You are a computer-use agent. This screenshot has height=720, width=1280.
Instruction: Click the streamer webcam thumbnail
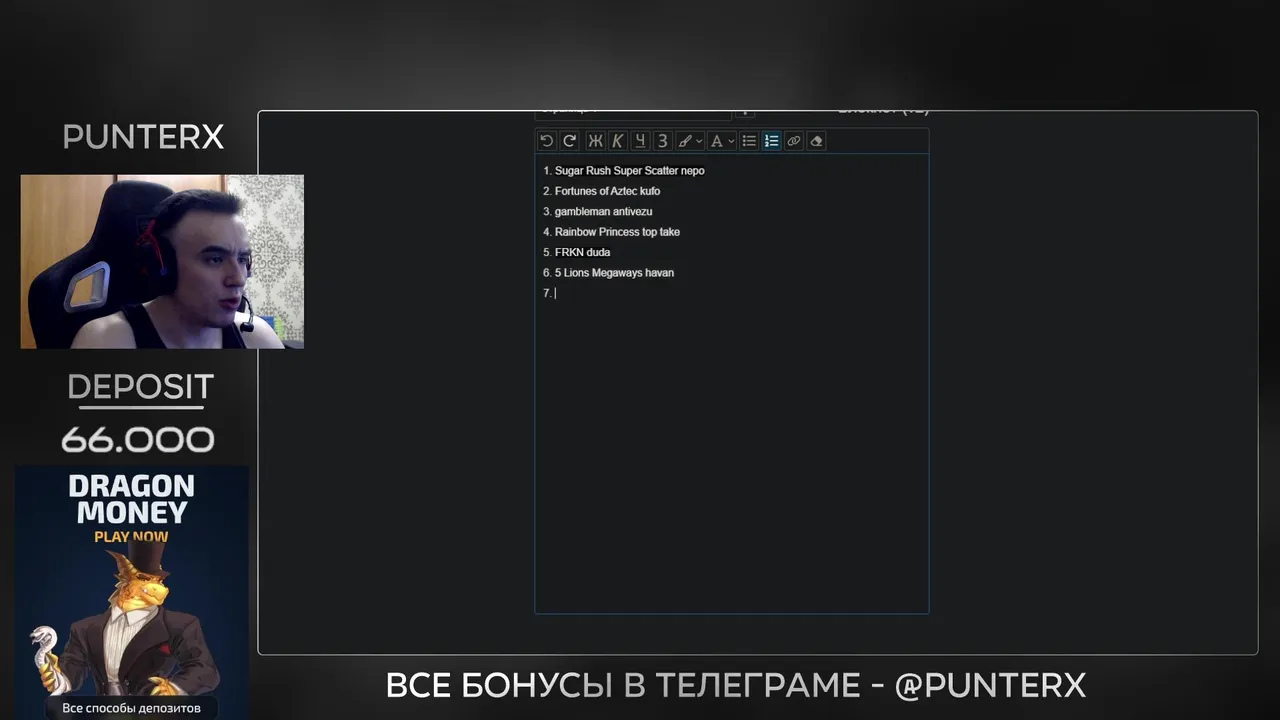pos(162,262)
